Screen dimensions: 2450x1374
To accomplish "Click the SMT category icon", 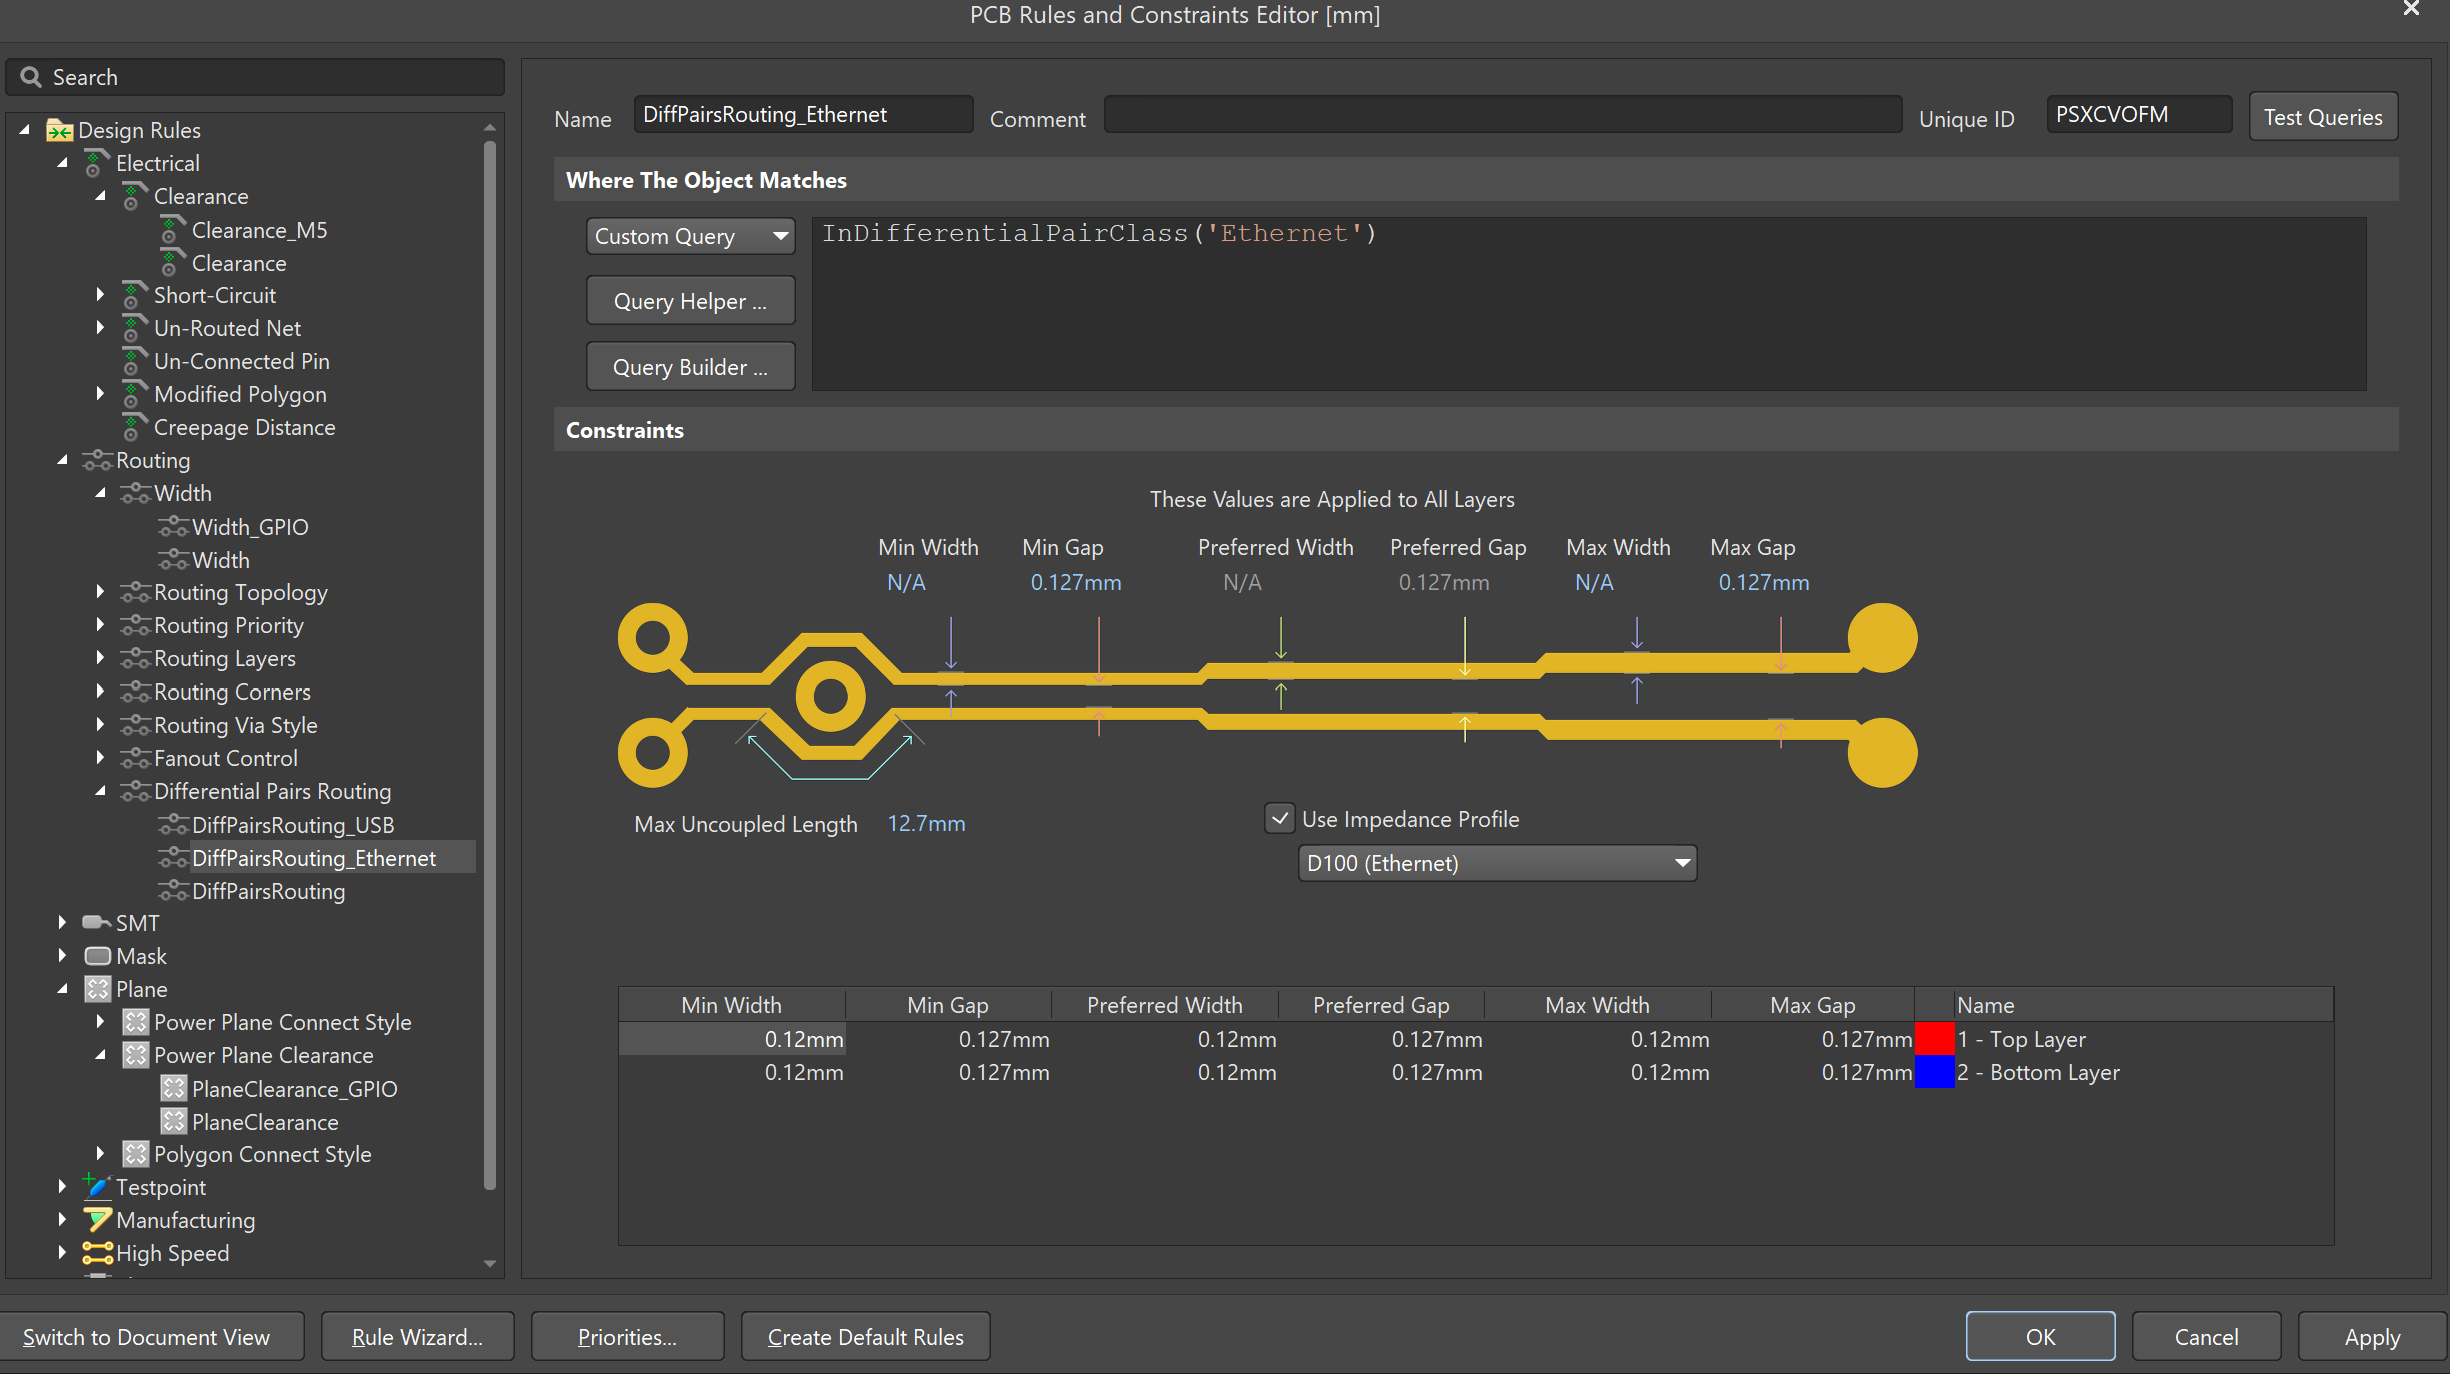I will (x=96, y=922).
